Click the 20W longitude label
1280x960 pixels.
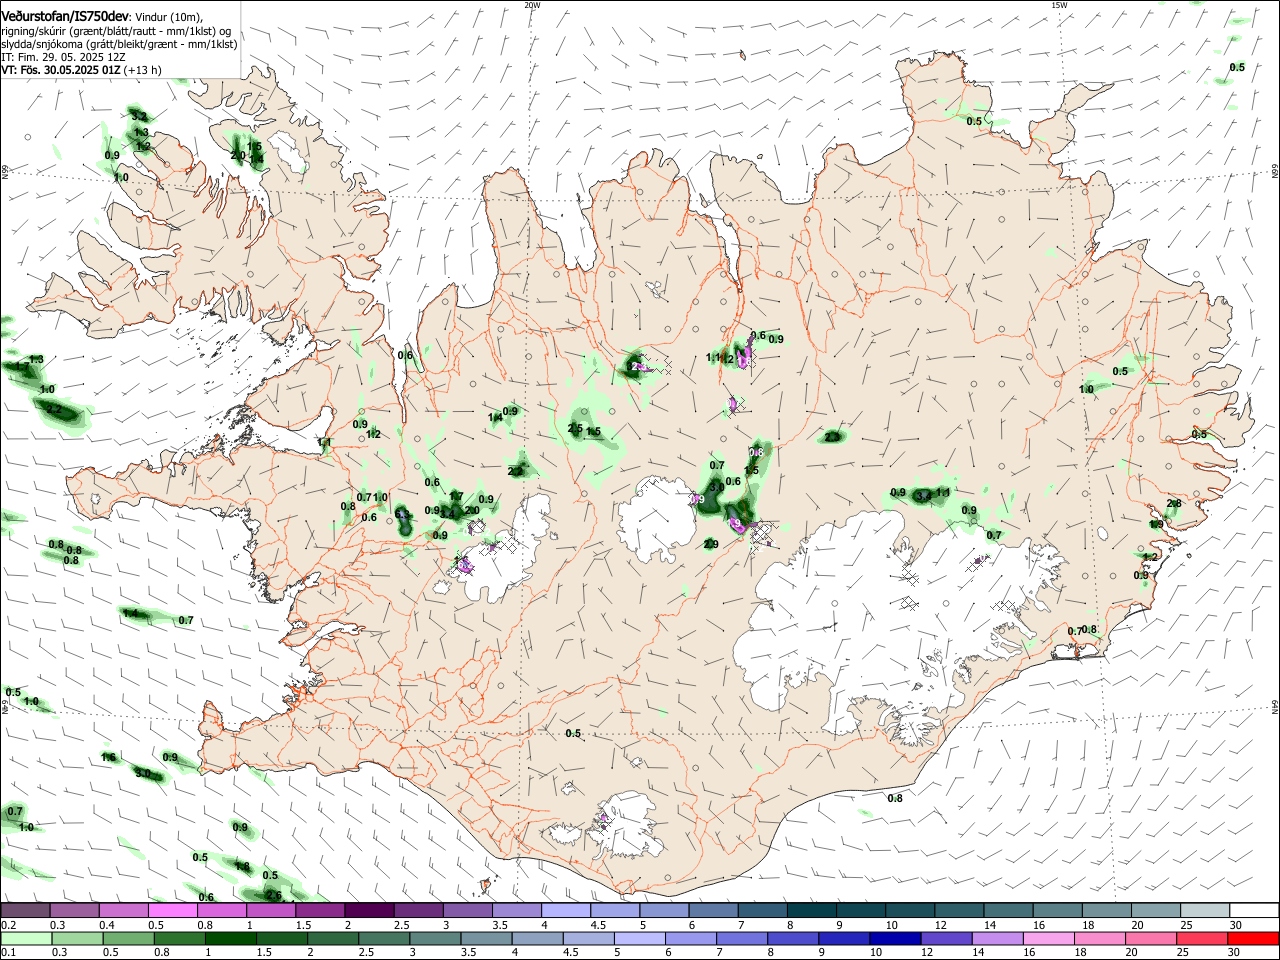pyautogui.click(x=532, y=5)
